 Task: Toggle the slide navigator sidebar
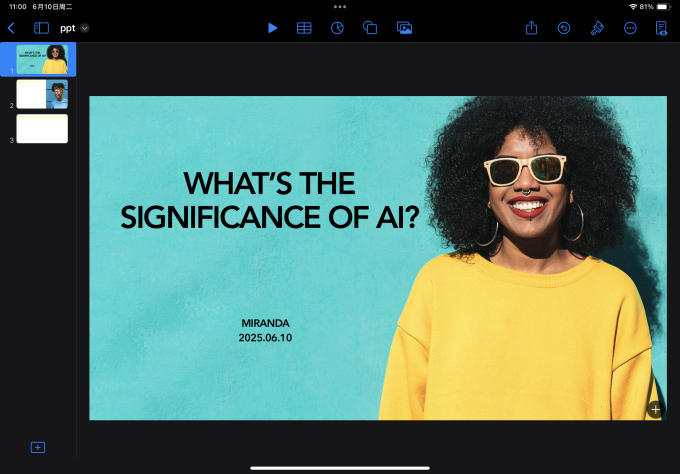41,28
